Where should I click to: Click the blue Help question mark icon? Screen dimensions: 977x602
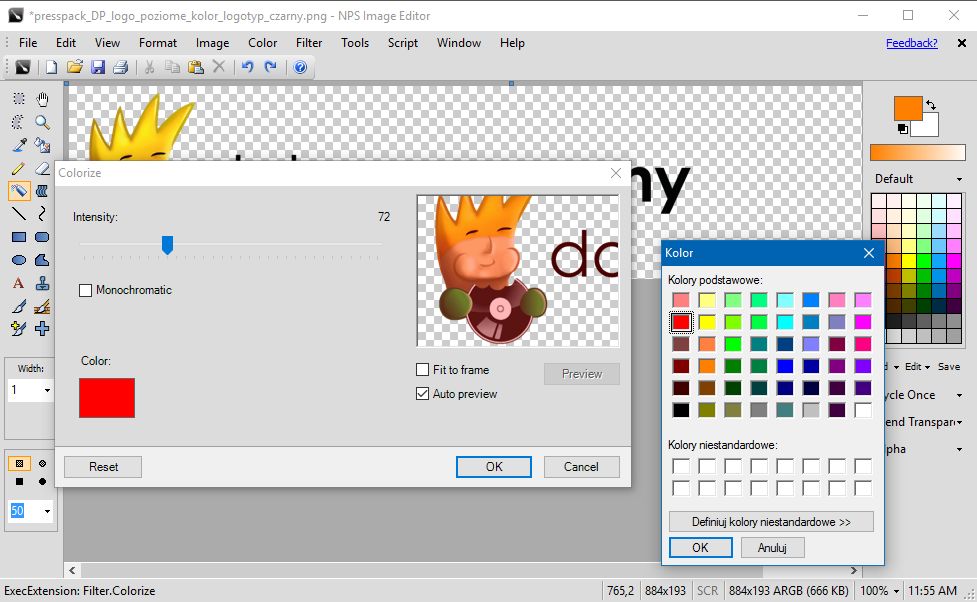300,67
